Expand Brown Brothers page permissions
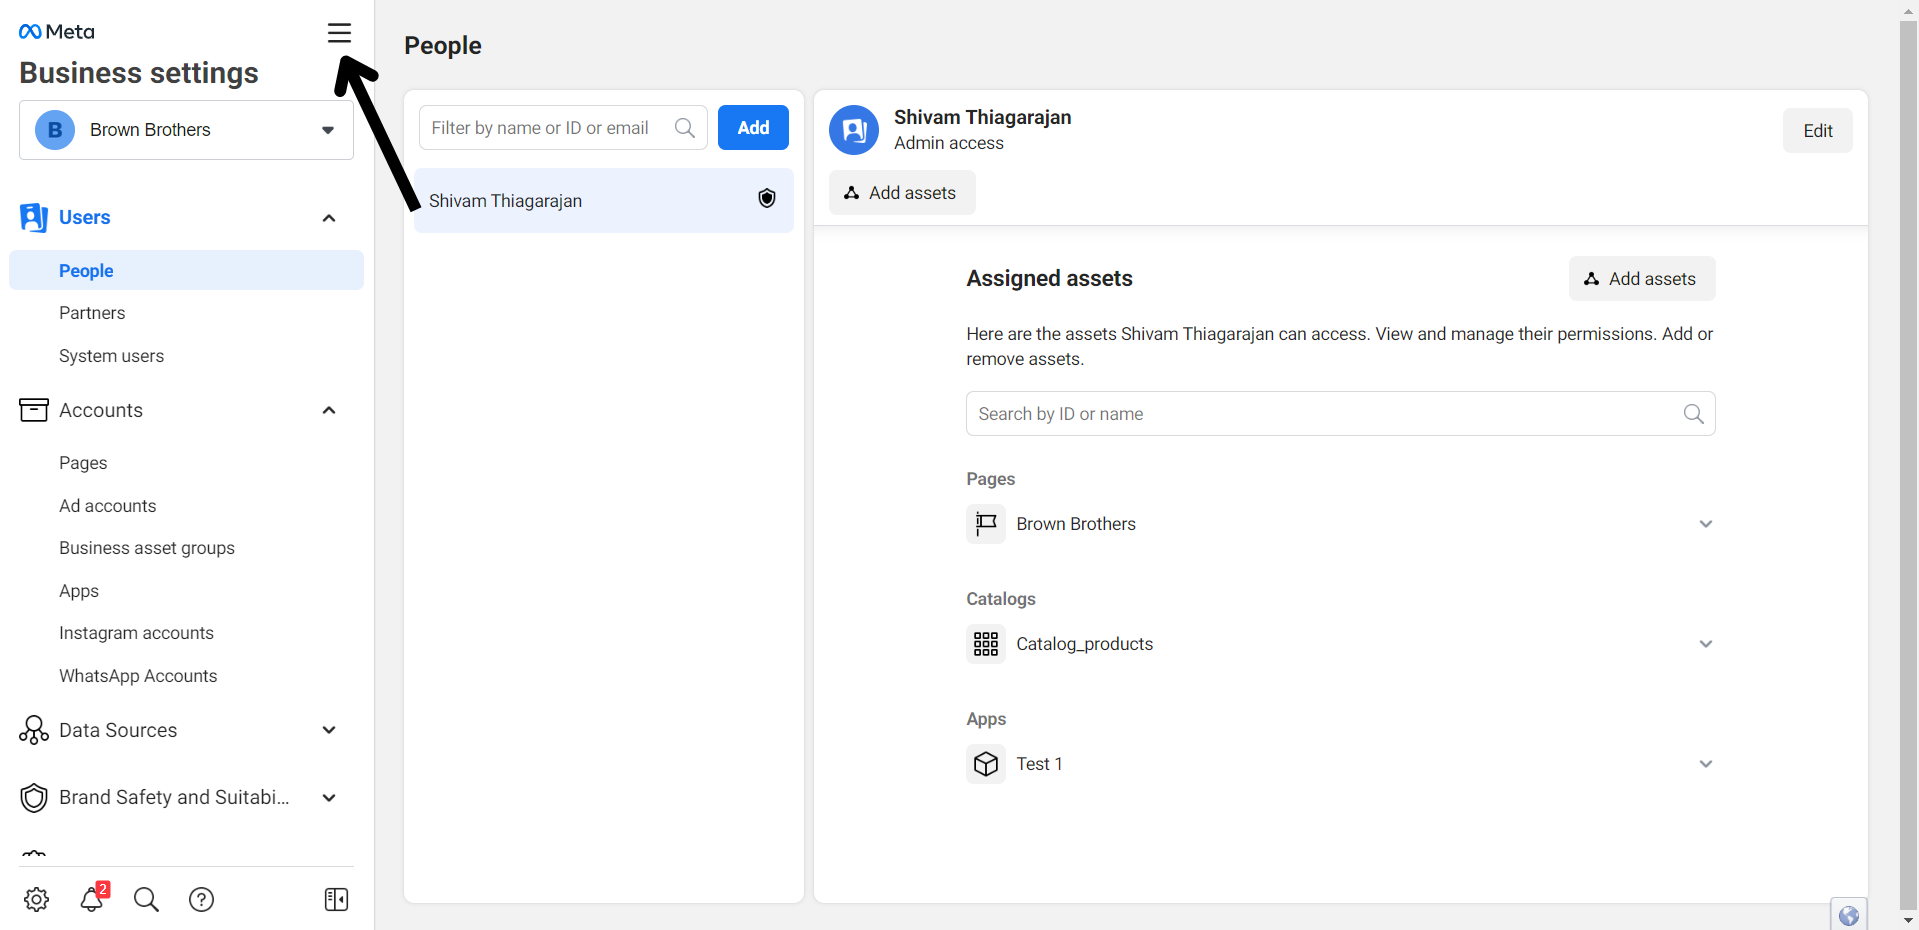 (x=1705, y=524)
